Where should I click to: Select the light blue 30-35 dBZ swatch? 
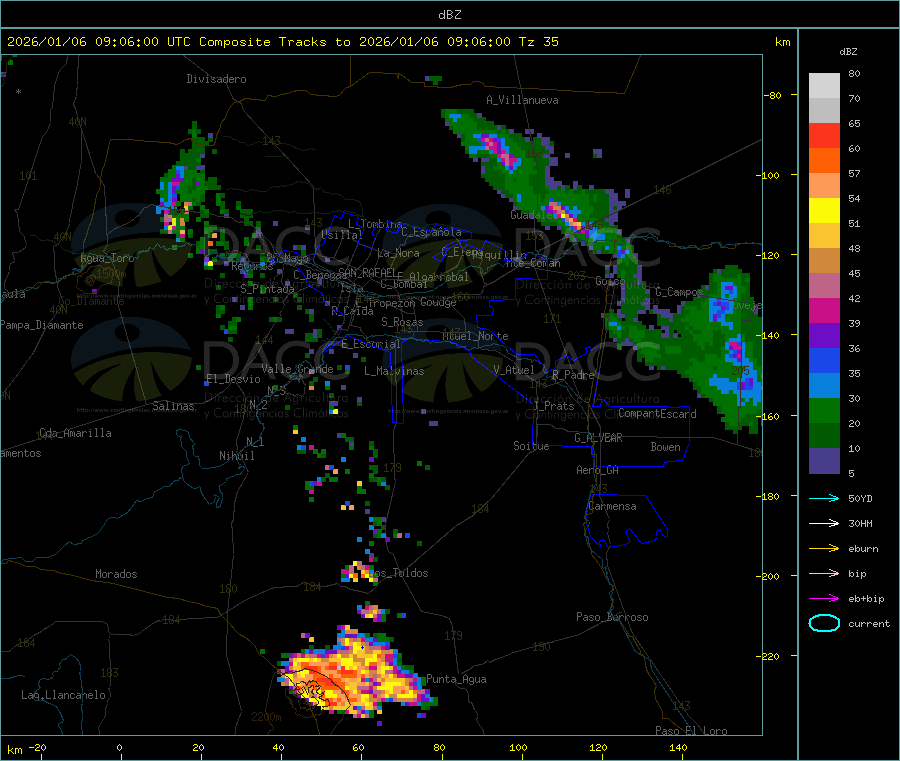click(824, 386)
